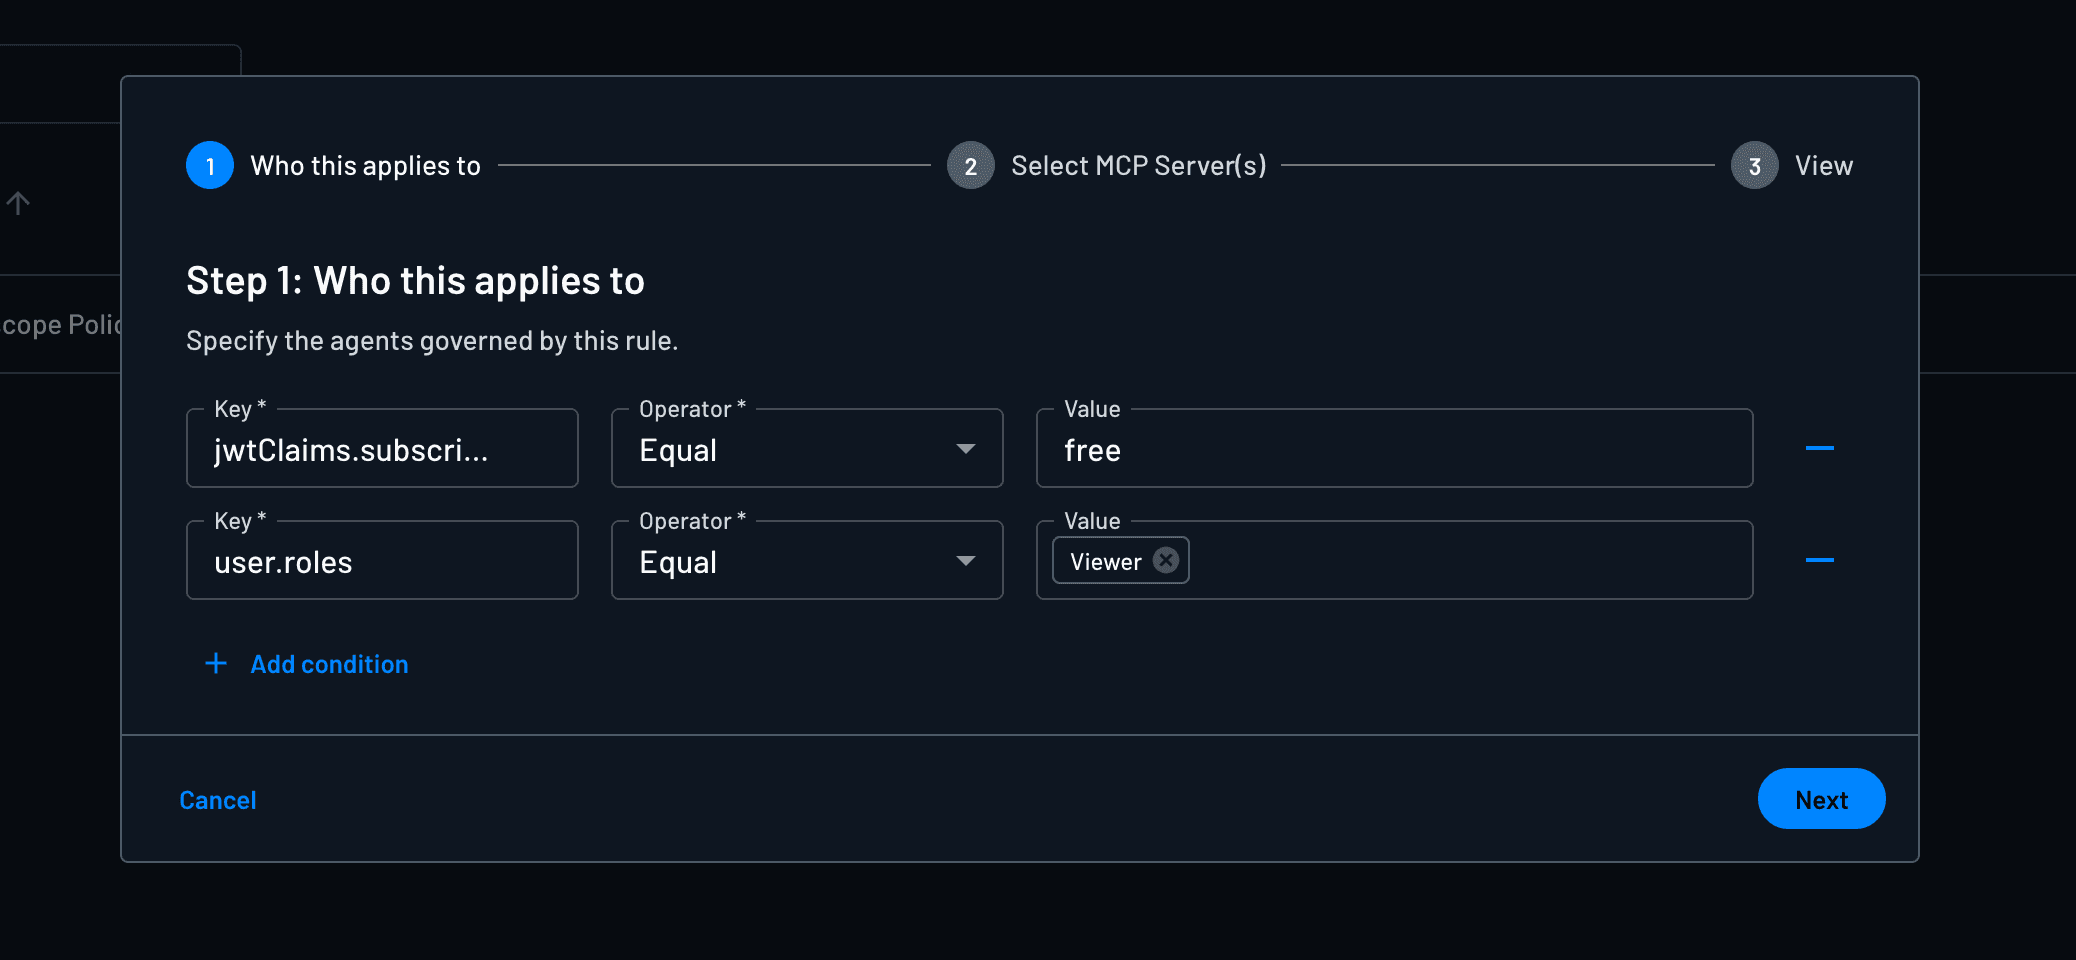
Task: Go to Select MCP Server(s) step
Action: pos(1138,166)
